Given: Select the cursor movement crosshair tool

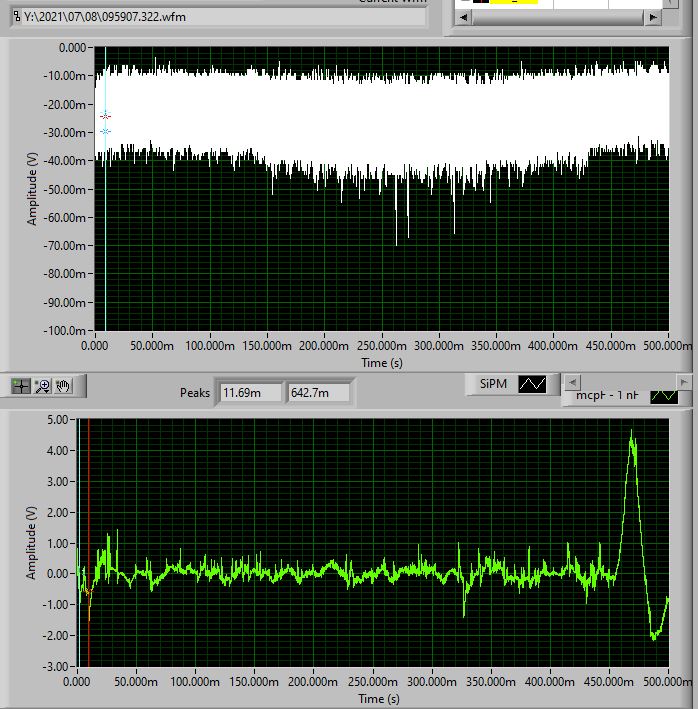Looking at the screenshot, I should click(21, 386).
